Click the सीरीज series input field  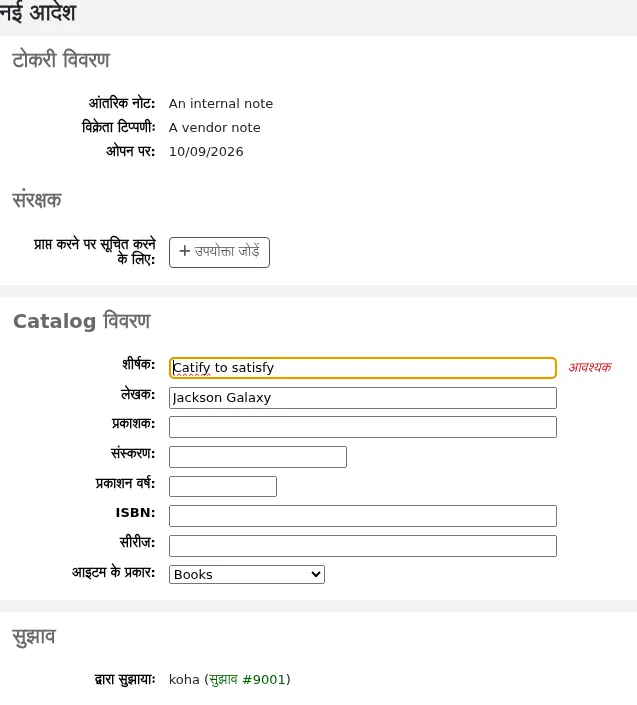pyautogui.click(x=363, y=546)
